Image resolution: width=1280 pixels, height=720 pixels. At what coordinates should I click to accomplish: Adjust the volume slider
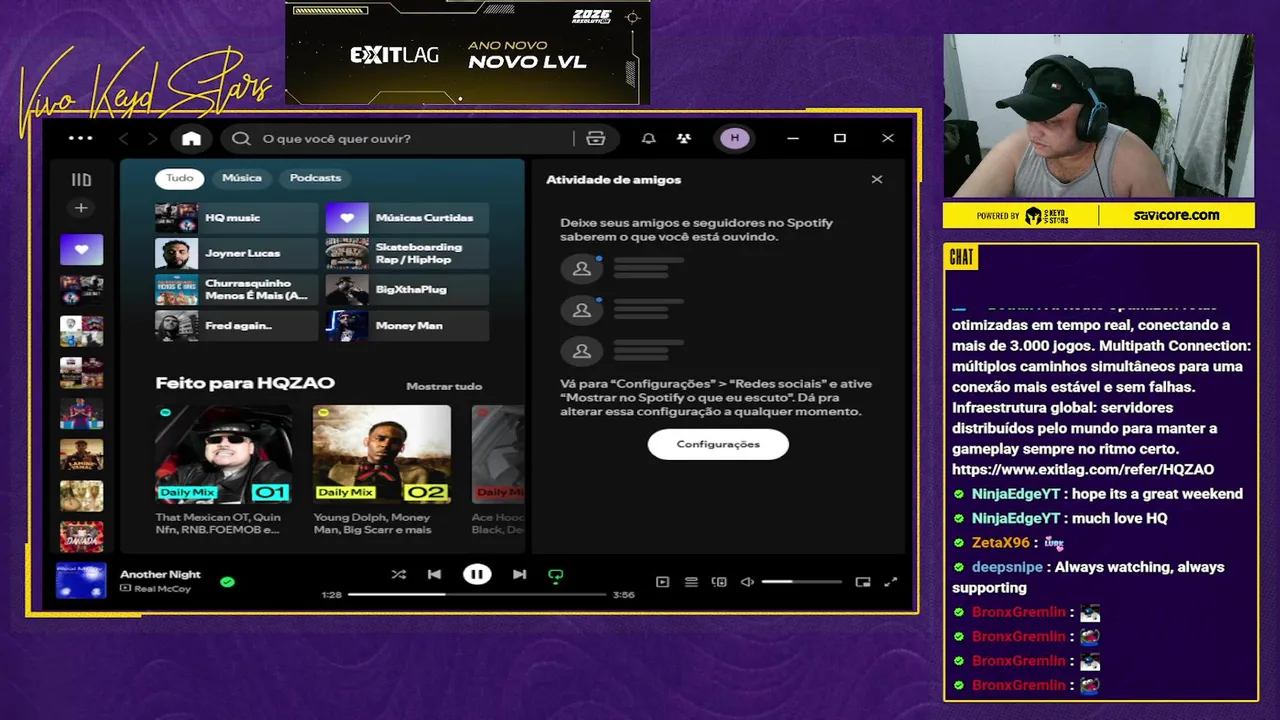tap(802, 582)
